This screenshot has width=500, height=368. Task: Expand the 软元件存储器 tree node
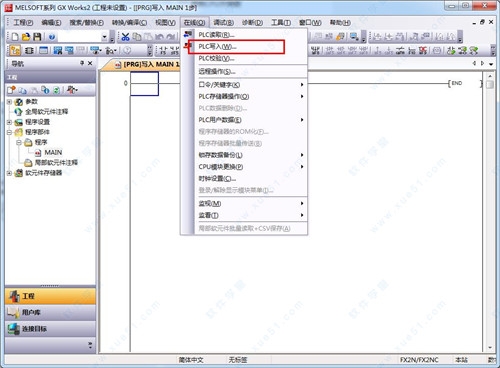[10, 173]
